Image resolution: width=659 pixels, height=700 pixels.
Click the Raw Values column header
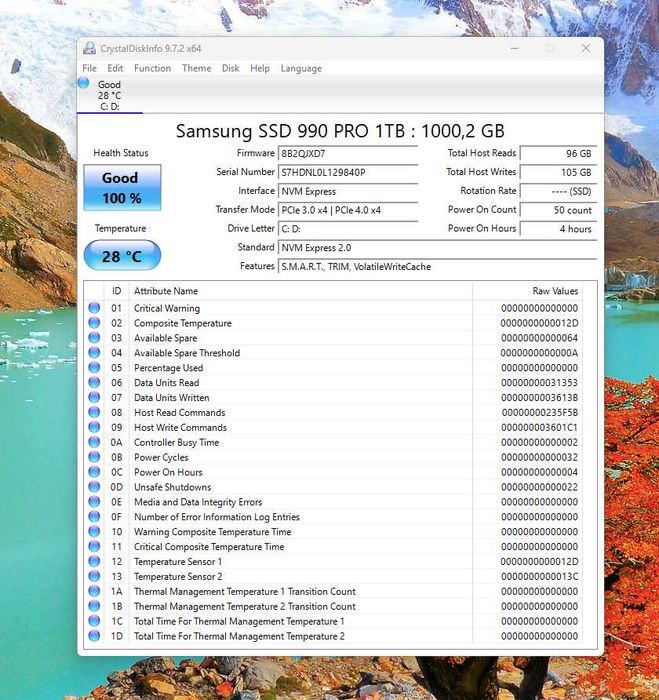528,291
